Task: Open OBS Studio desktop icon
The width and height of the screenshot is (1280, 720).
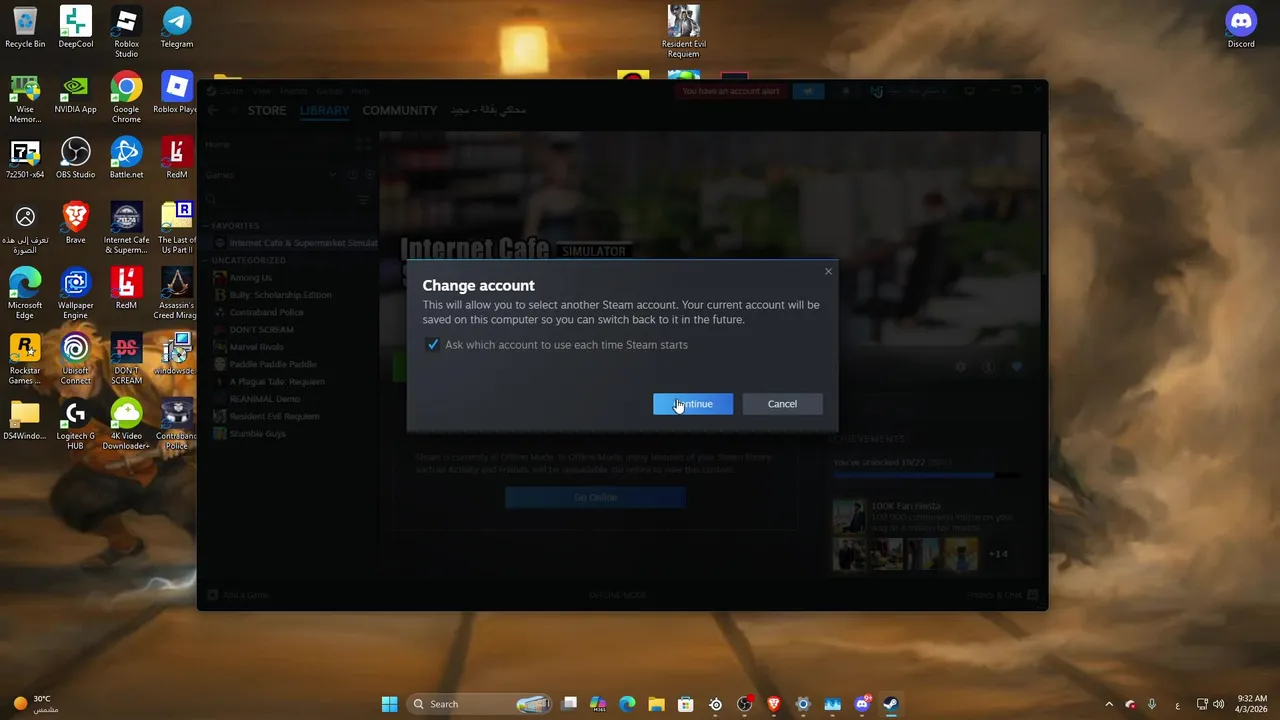Action: pos(76,158)
